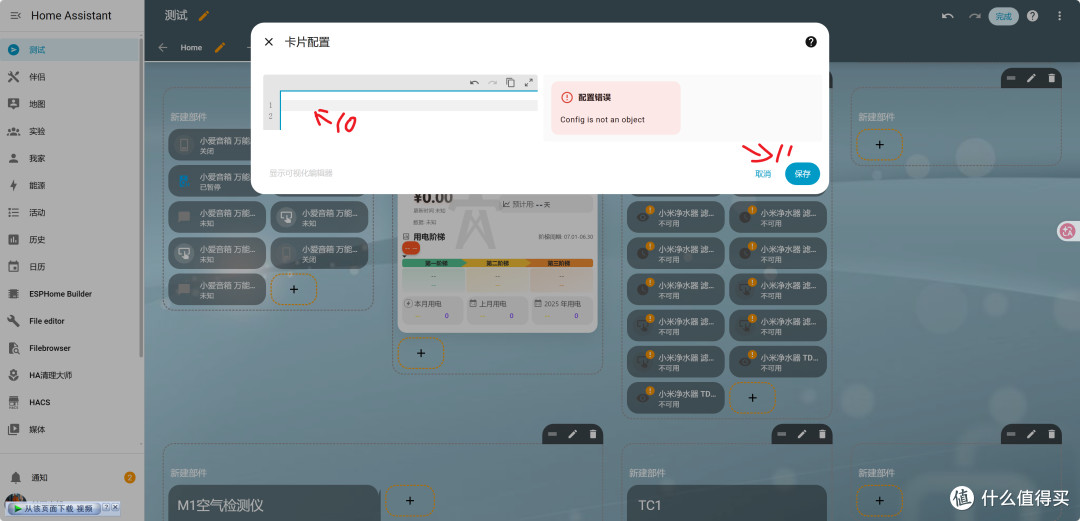Screen dimensions: 1080x521
Task: Show the 活动 logbook panel
Action: click(69, 212)
